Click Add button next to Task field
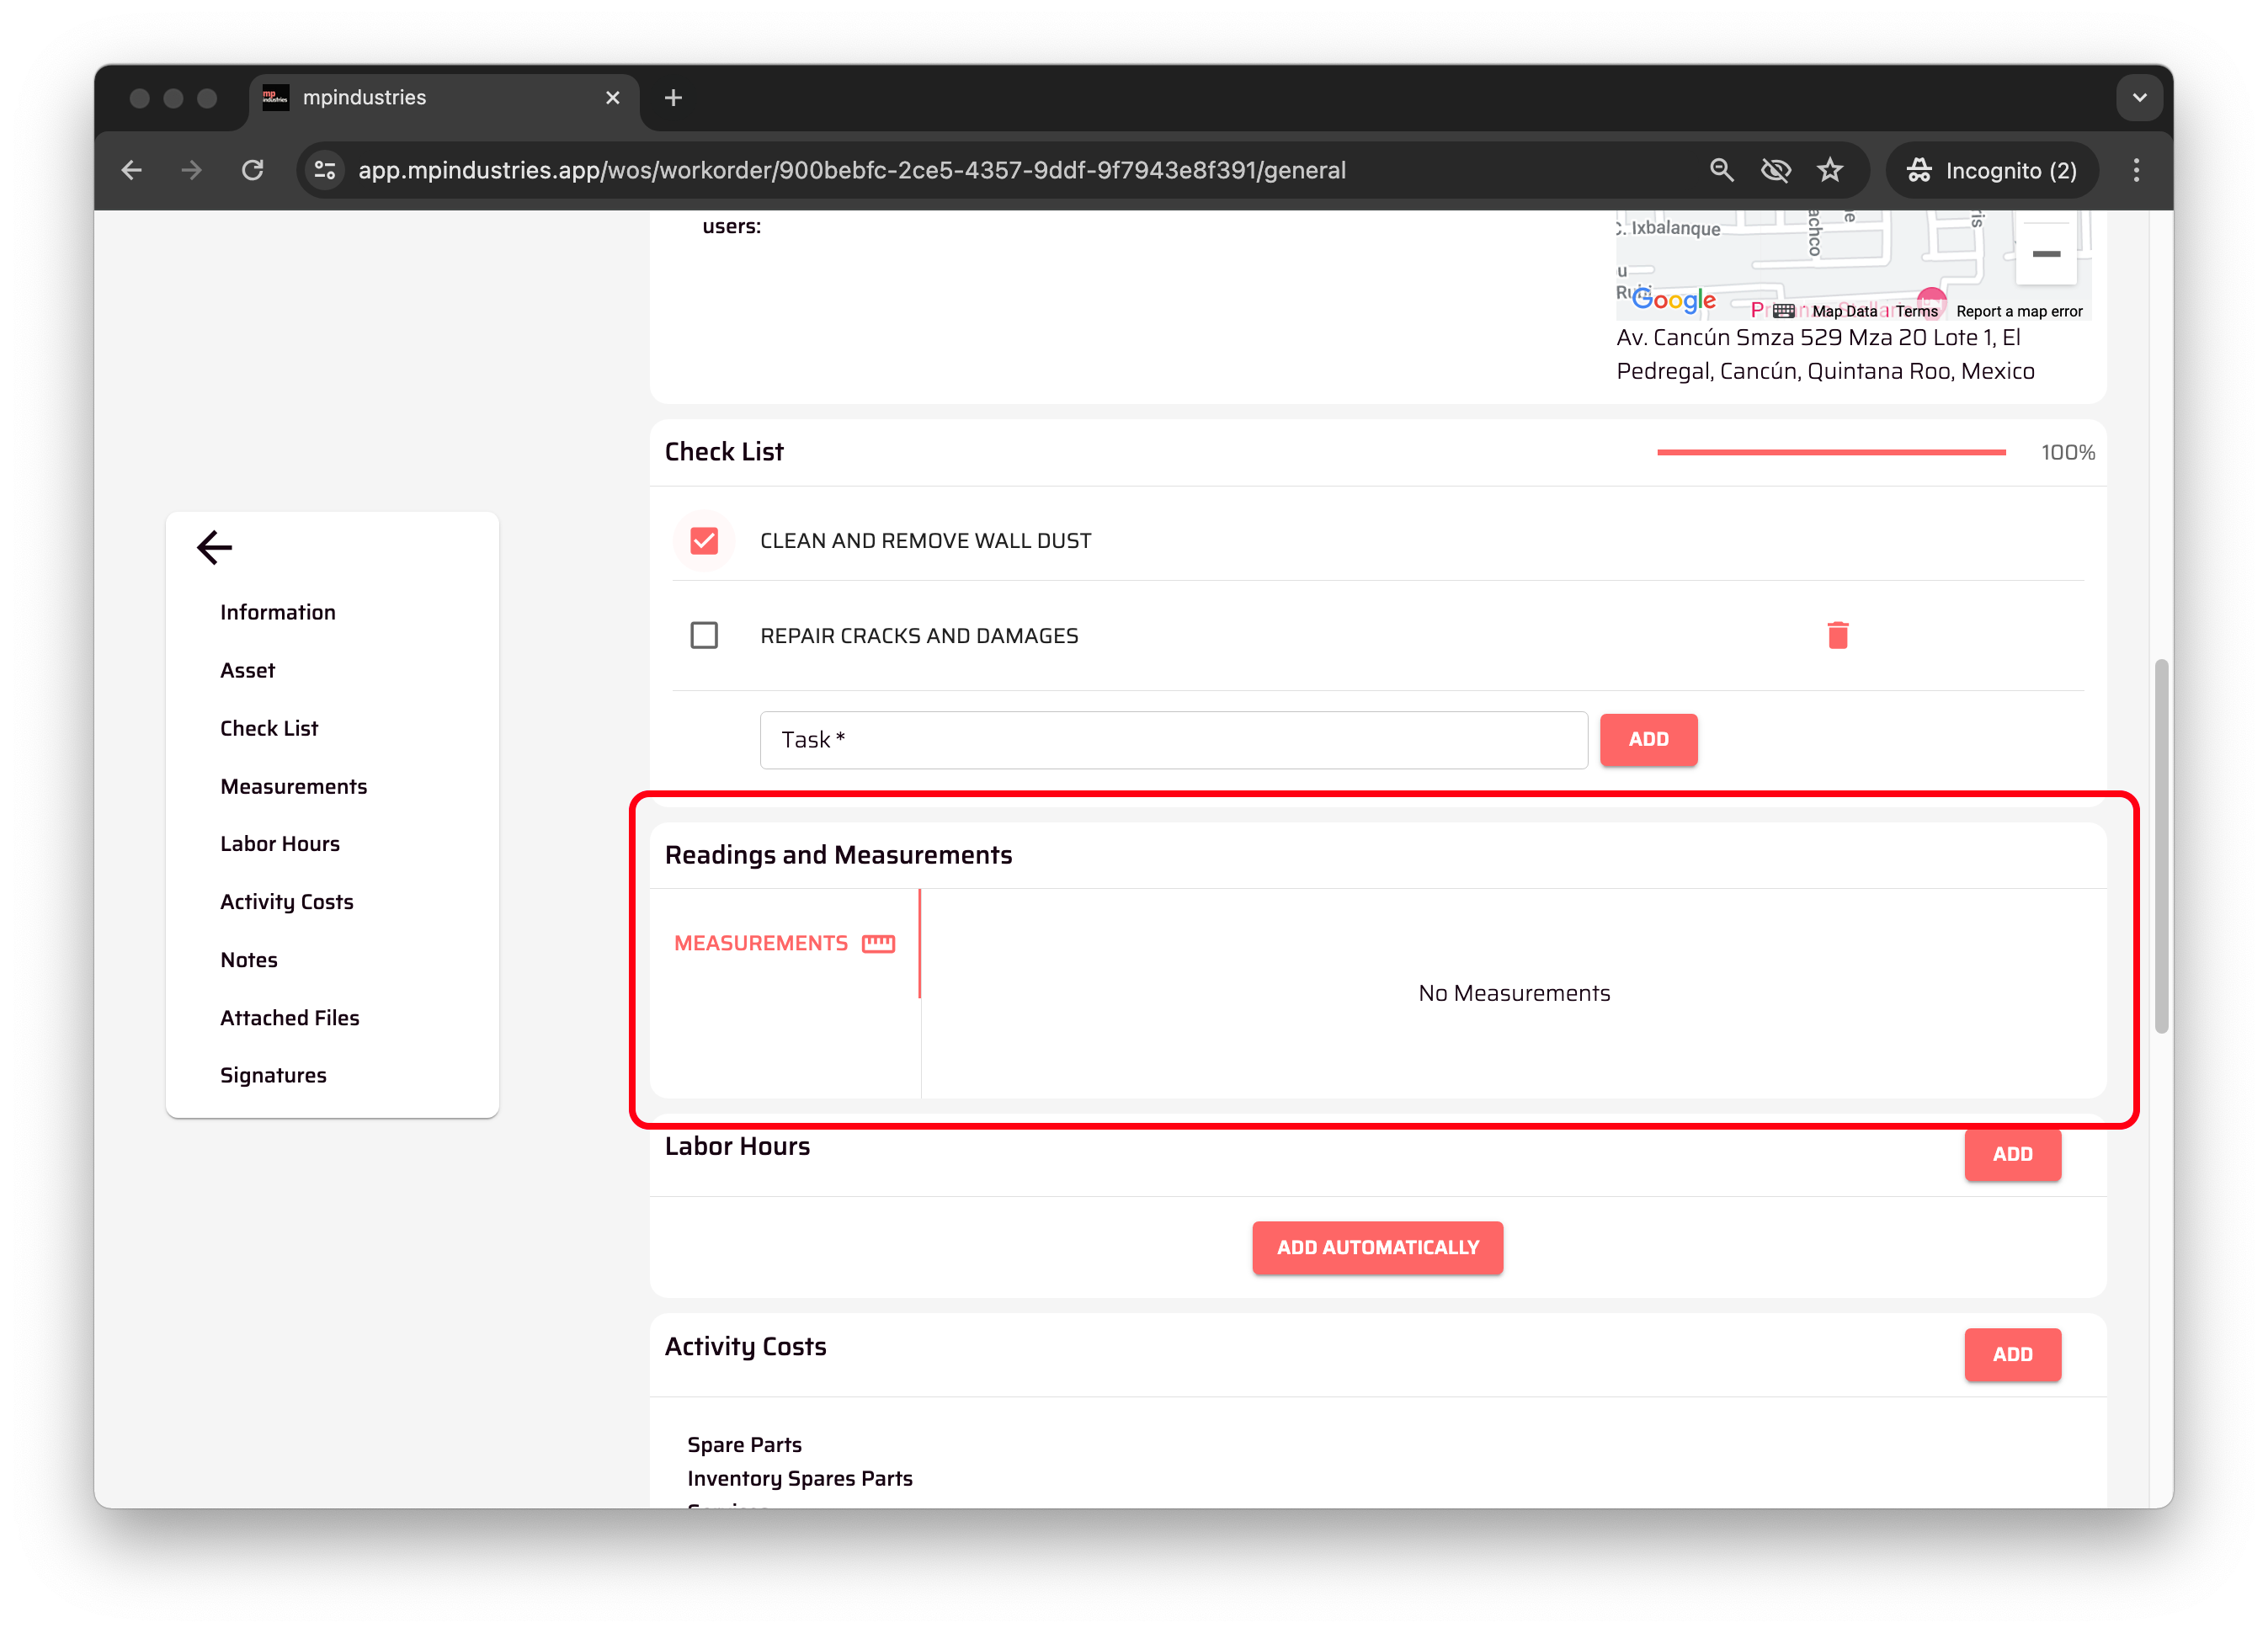 (x=1647, y=739)
